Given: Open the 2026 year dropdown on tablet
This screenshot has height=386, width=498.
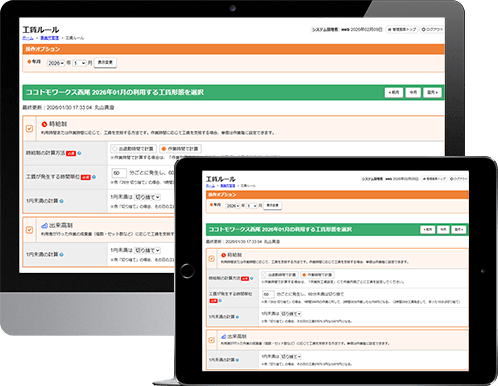Looking at the screenshot, I should tap(233, 206).
